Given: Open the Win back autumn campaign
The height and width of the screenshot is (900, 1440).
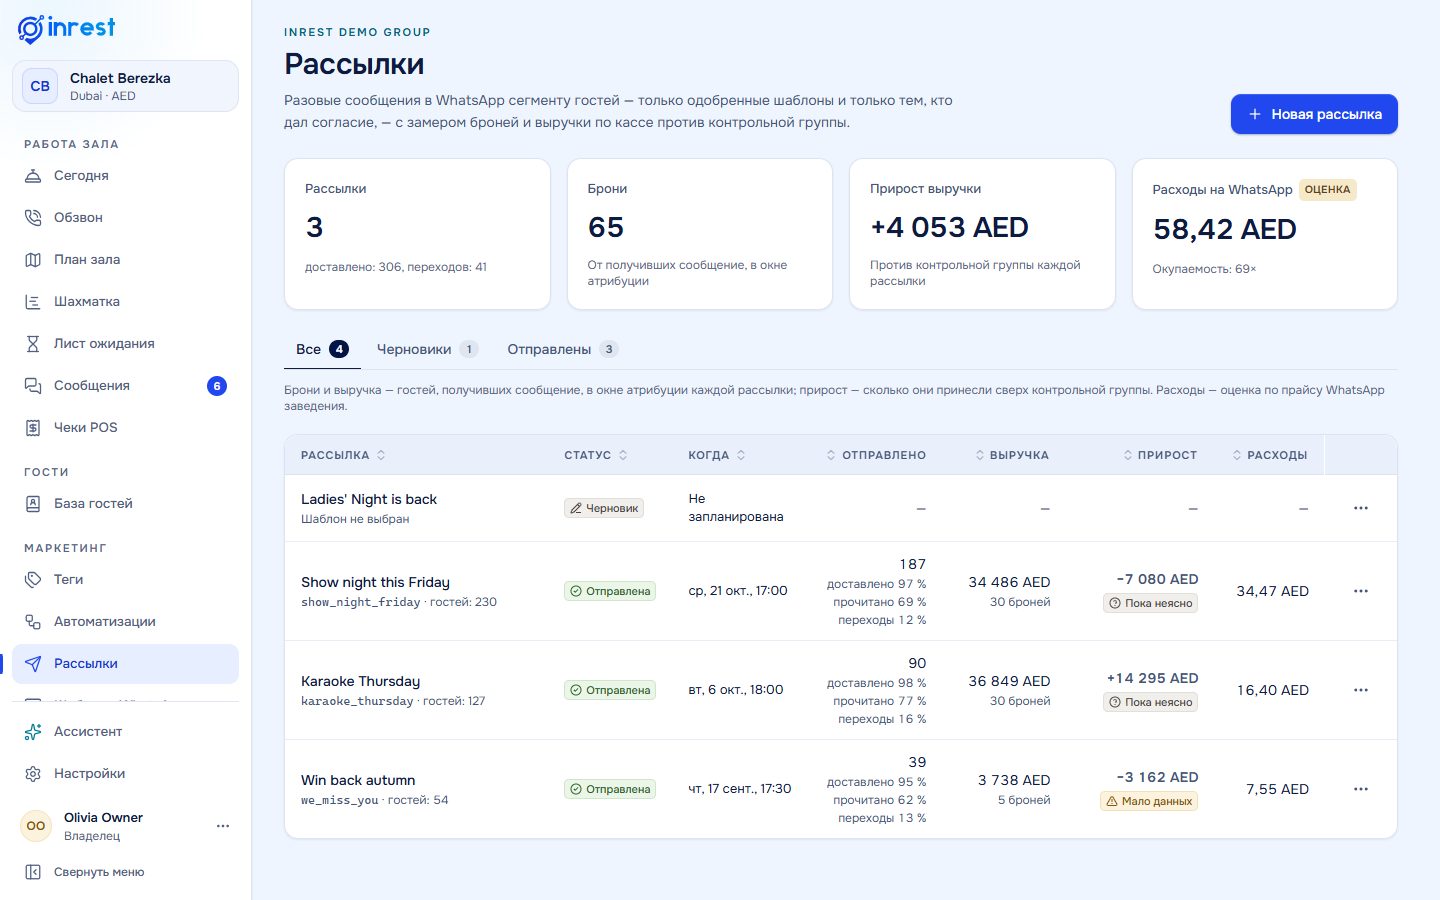Looking at the screenshot, I should click(x=358, y=780).
